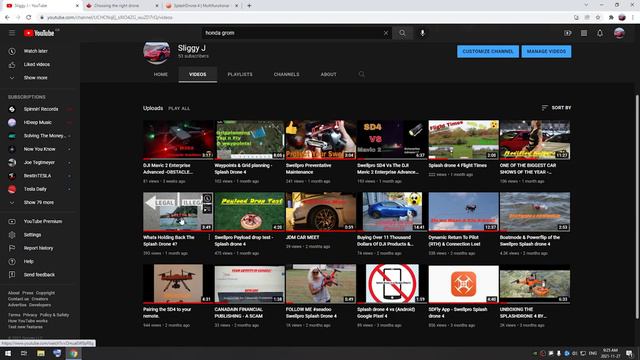Screen dimensions: 640x360
Task: Open the Uploads dropdown label
Action: coord(153,108)
